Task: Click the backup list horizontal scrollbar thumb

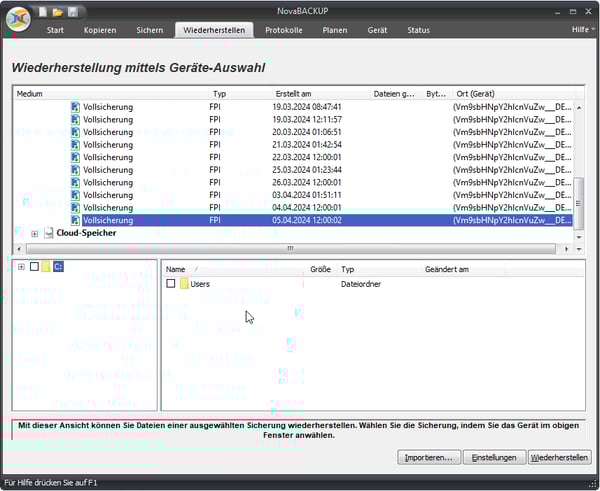Action: point(290,249)
